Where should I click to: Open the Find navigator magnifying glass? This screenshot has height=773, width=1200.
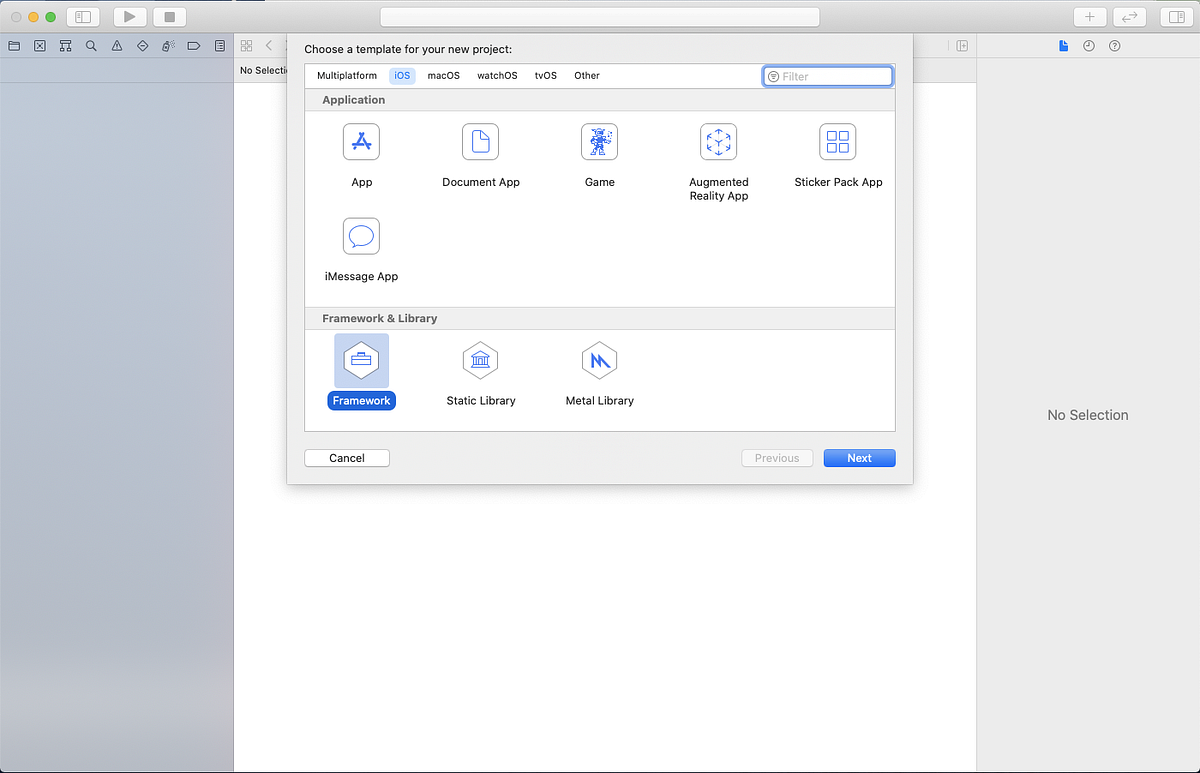[x=91, y=45]
